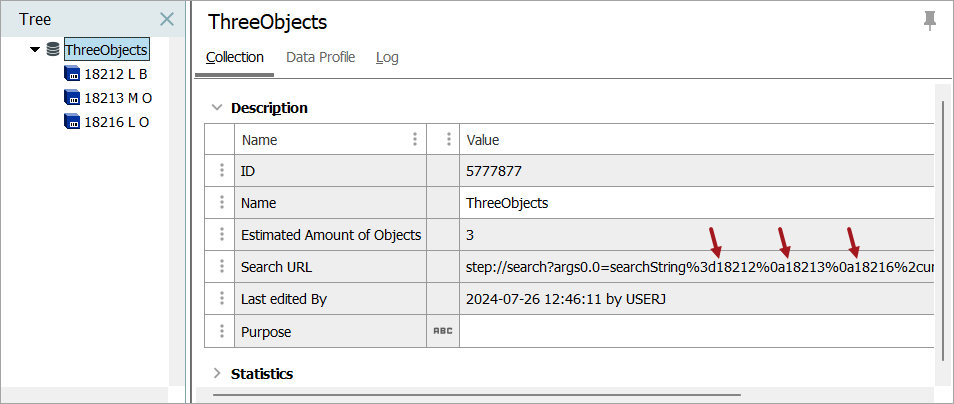The width and height of the screenshot is (954, 404).
Task: Click the product icon beside 18216 L O
Action: [72, 122]
